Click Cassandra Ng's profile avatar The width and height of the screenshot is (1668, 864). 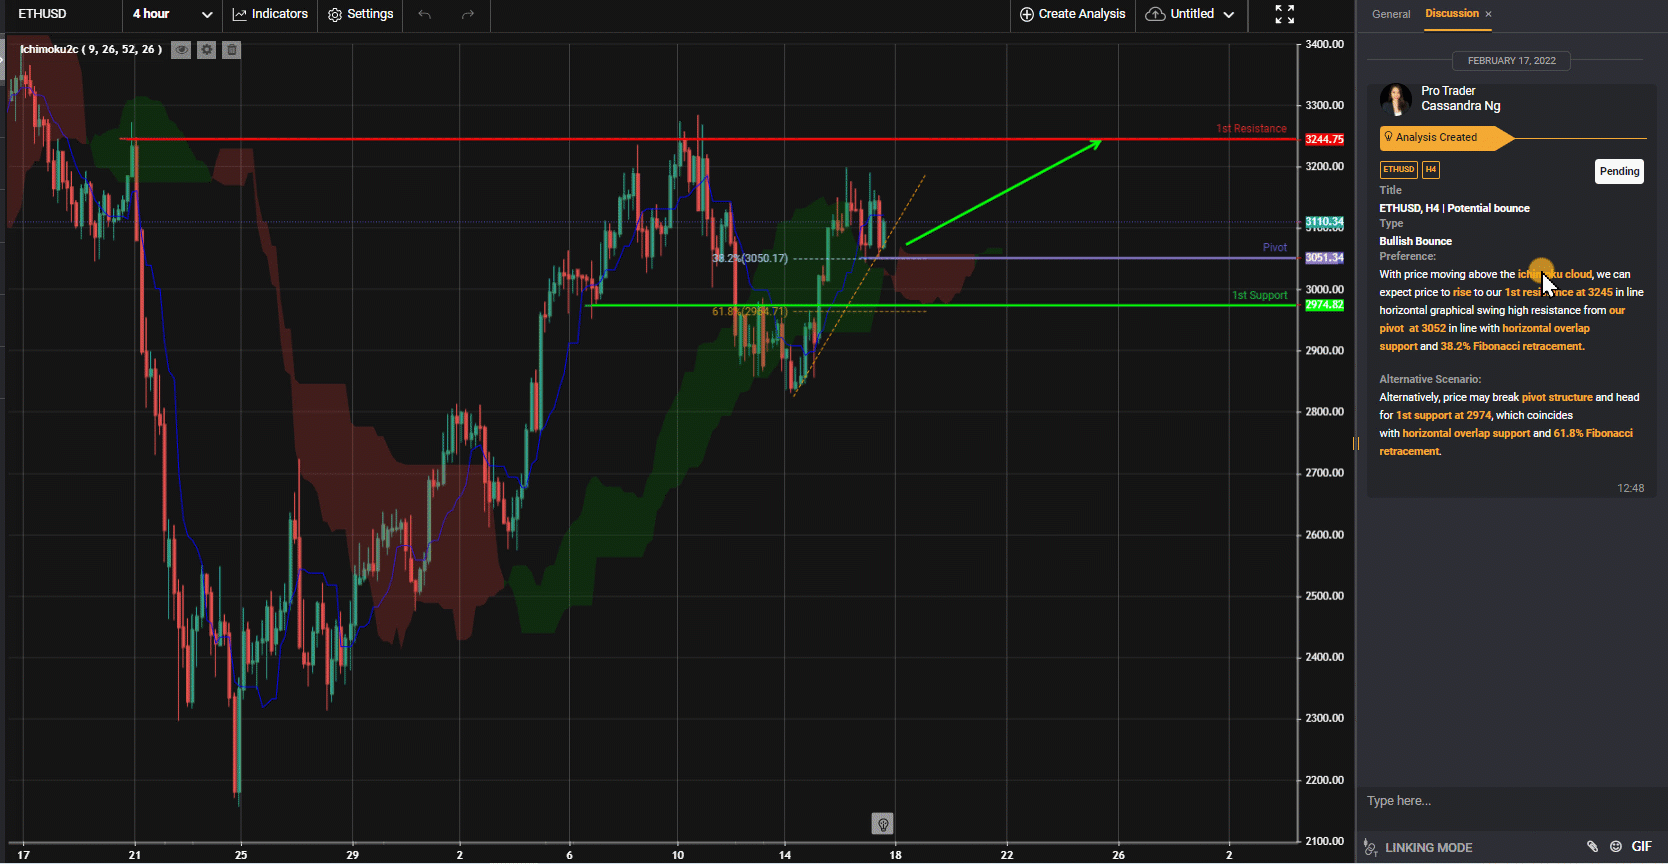(1396, 99)
